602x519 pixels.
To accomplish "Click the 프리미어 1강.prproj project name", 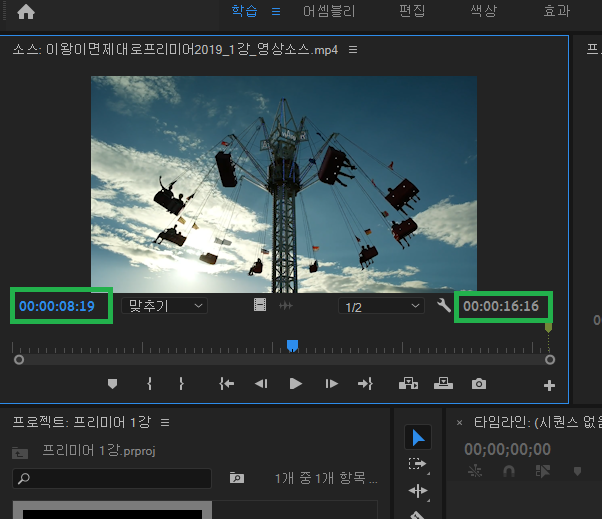I will [x=99, y=450].
